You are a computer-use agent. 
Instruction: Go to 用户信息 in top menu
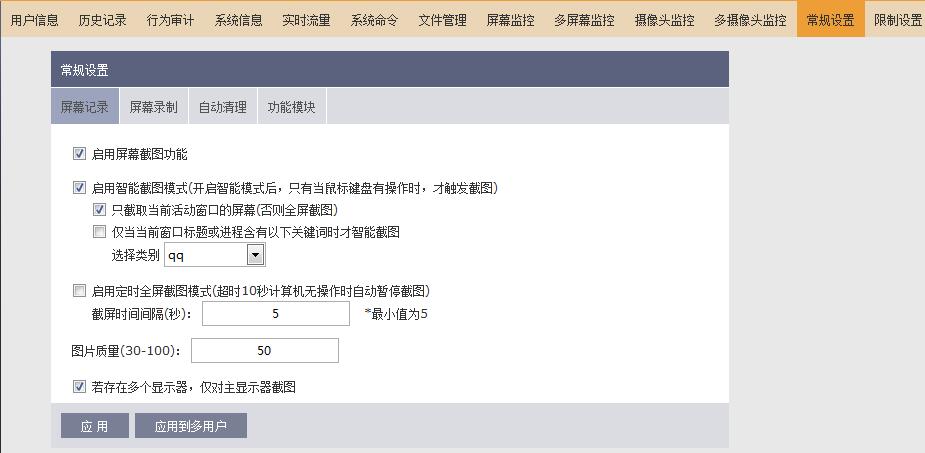point(34,19)
